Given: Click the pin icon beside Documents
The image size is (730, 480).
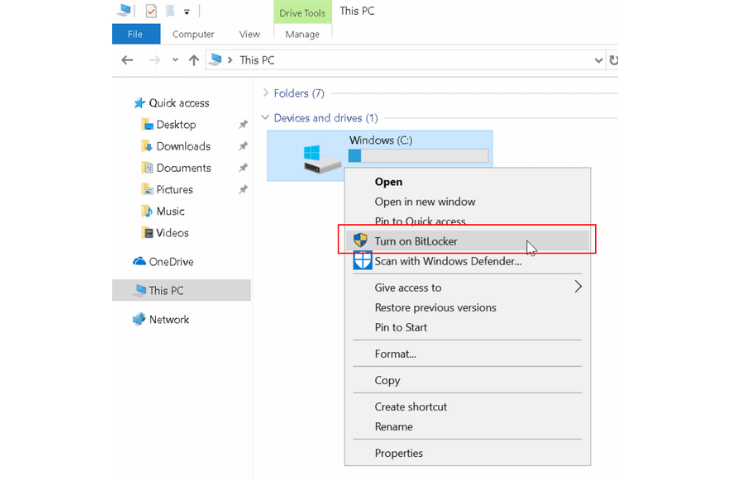Looking at the screenshot, I should click(243, 168).
